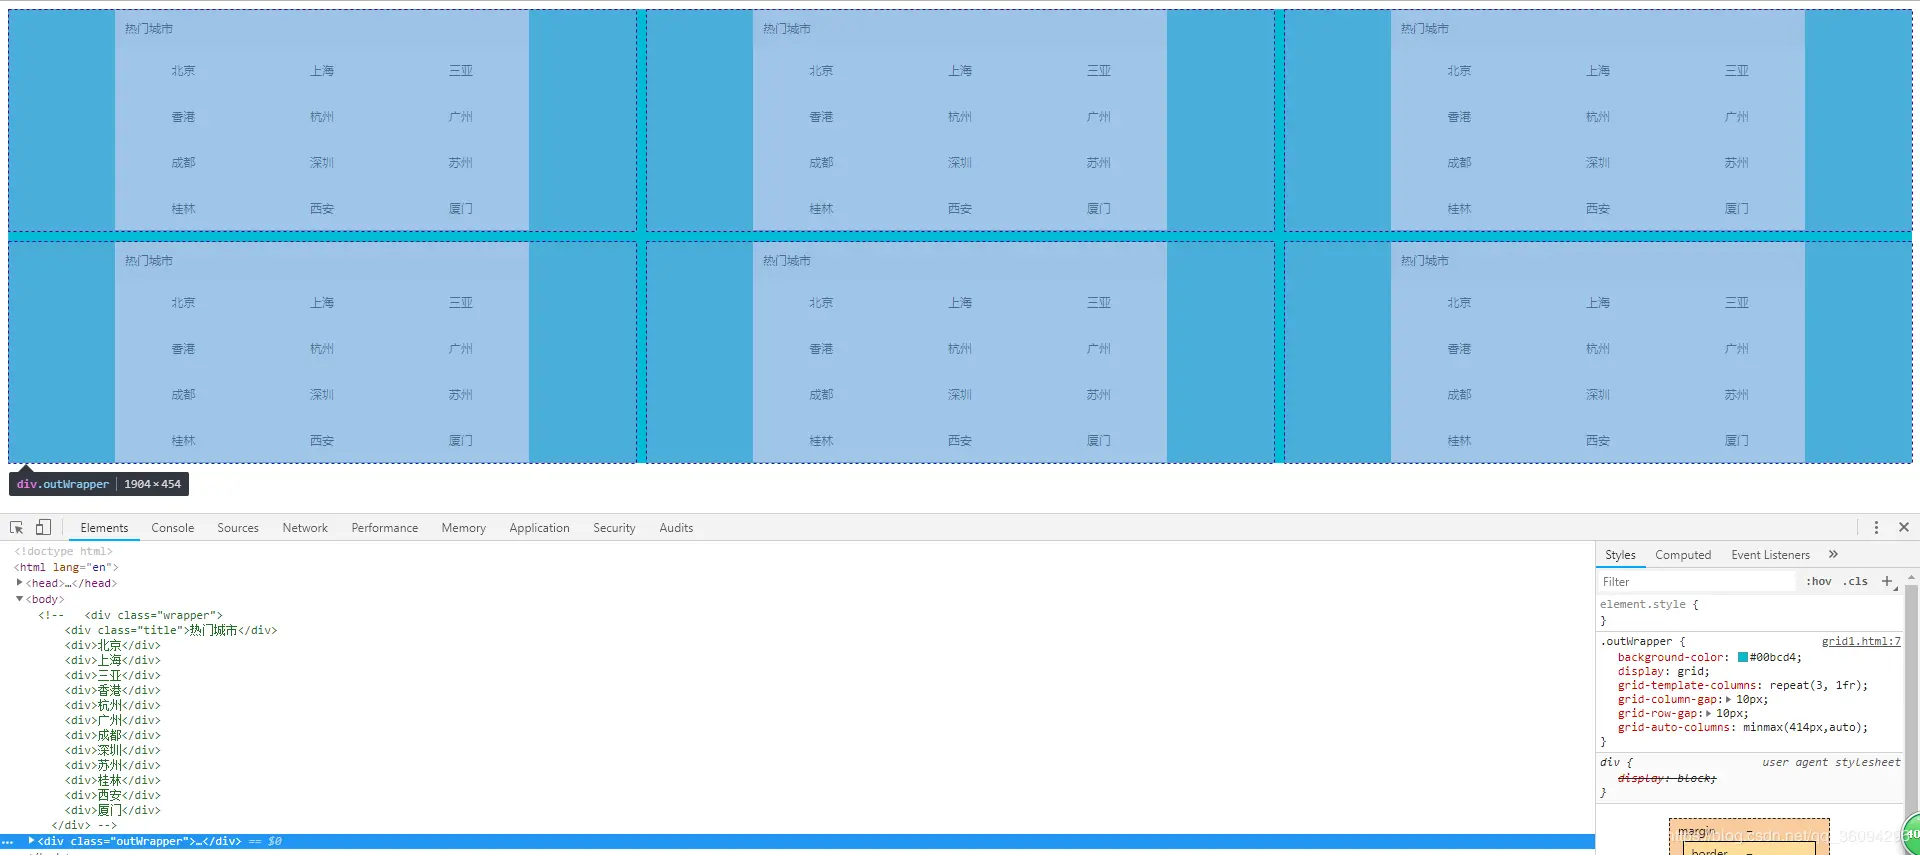This screenshot has width=1920, height=855.
Task: Click the margin label in box model
Action: 1696,831
